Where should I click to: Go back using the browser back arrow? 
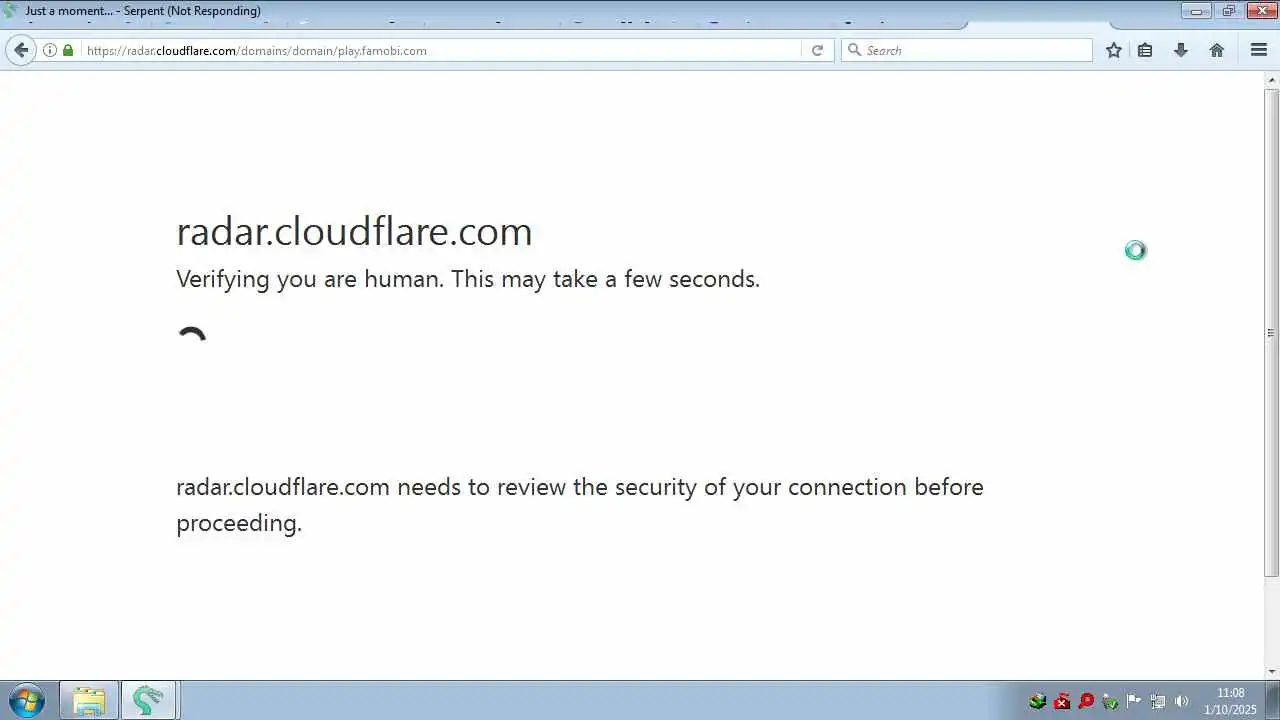point(21,50)
